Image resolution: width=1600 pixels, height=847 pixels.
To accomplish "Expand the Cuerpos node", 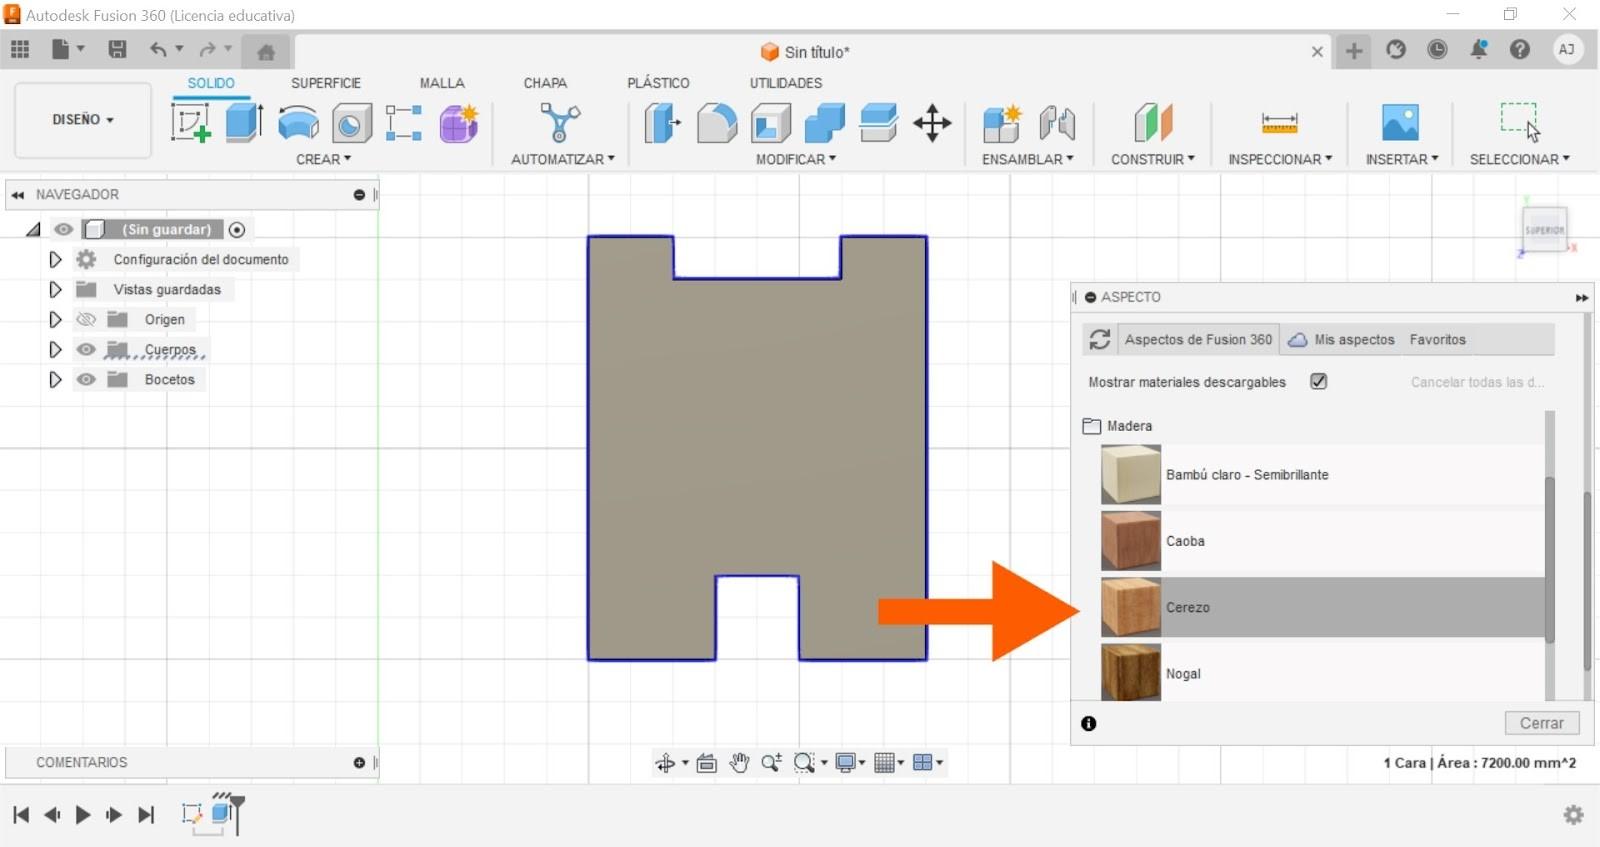I will point(55,349).
